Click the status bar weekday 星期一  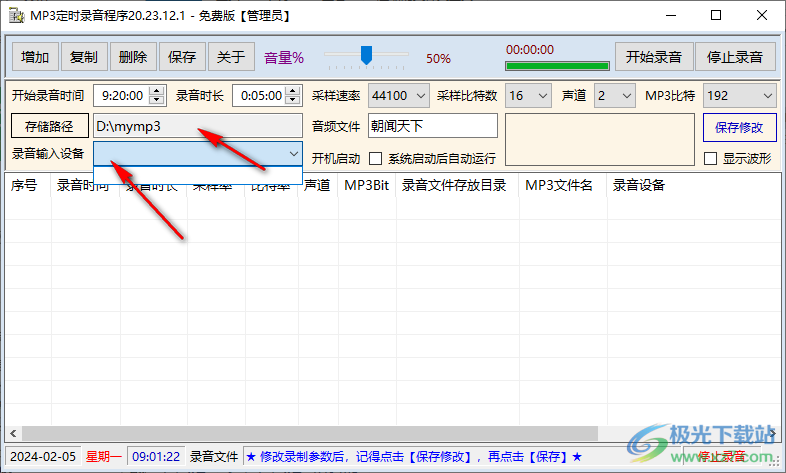103,456
